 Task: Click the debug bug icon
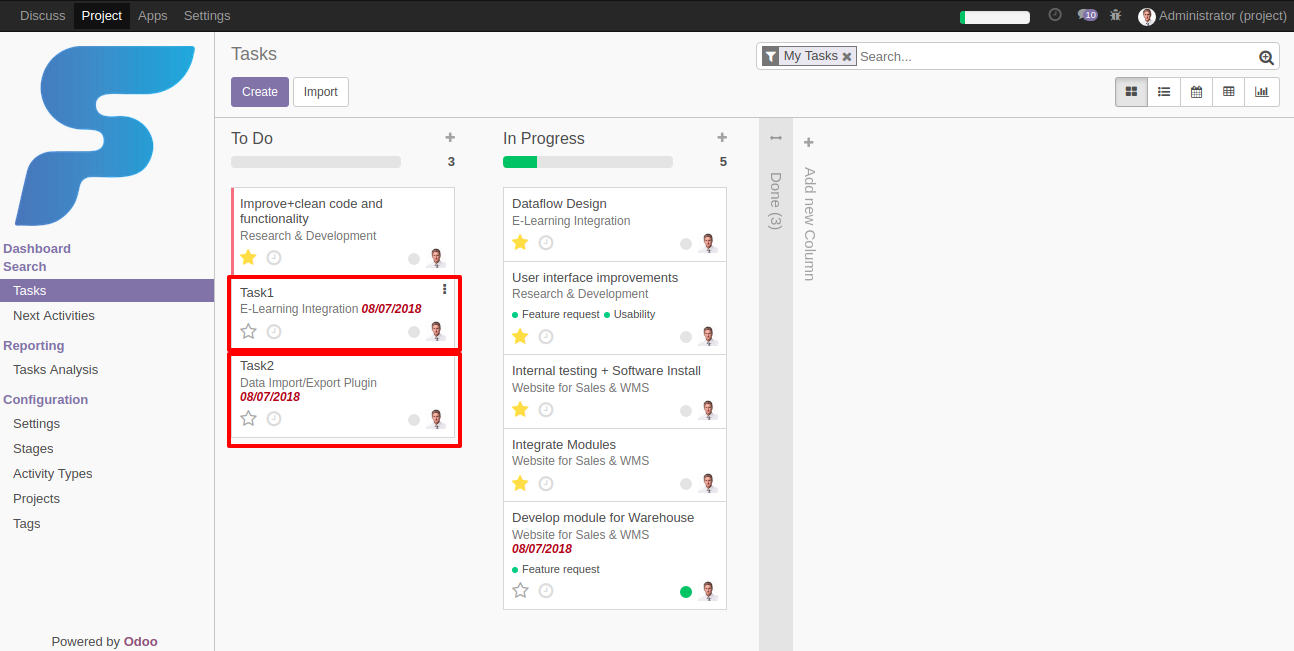1116,16
